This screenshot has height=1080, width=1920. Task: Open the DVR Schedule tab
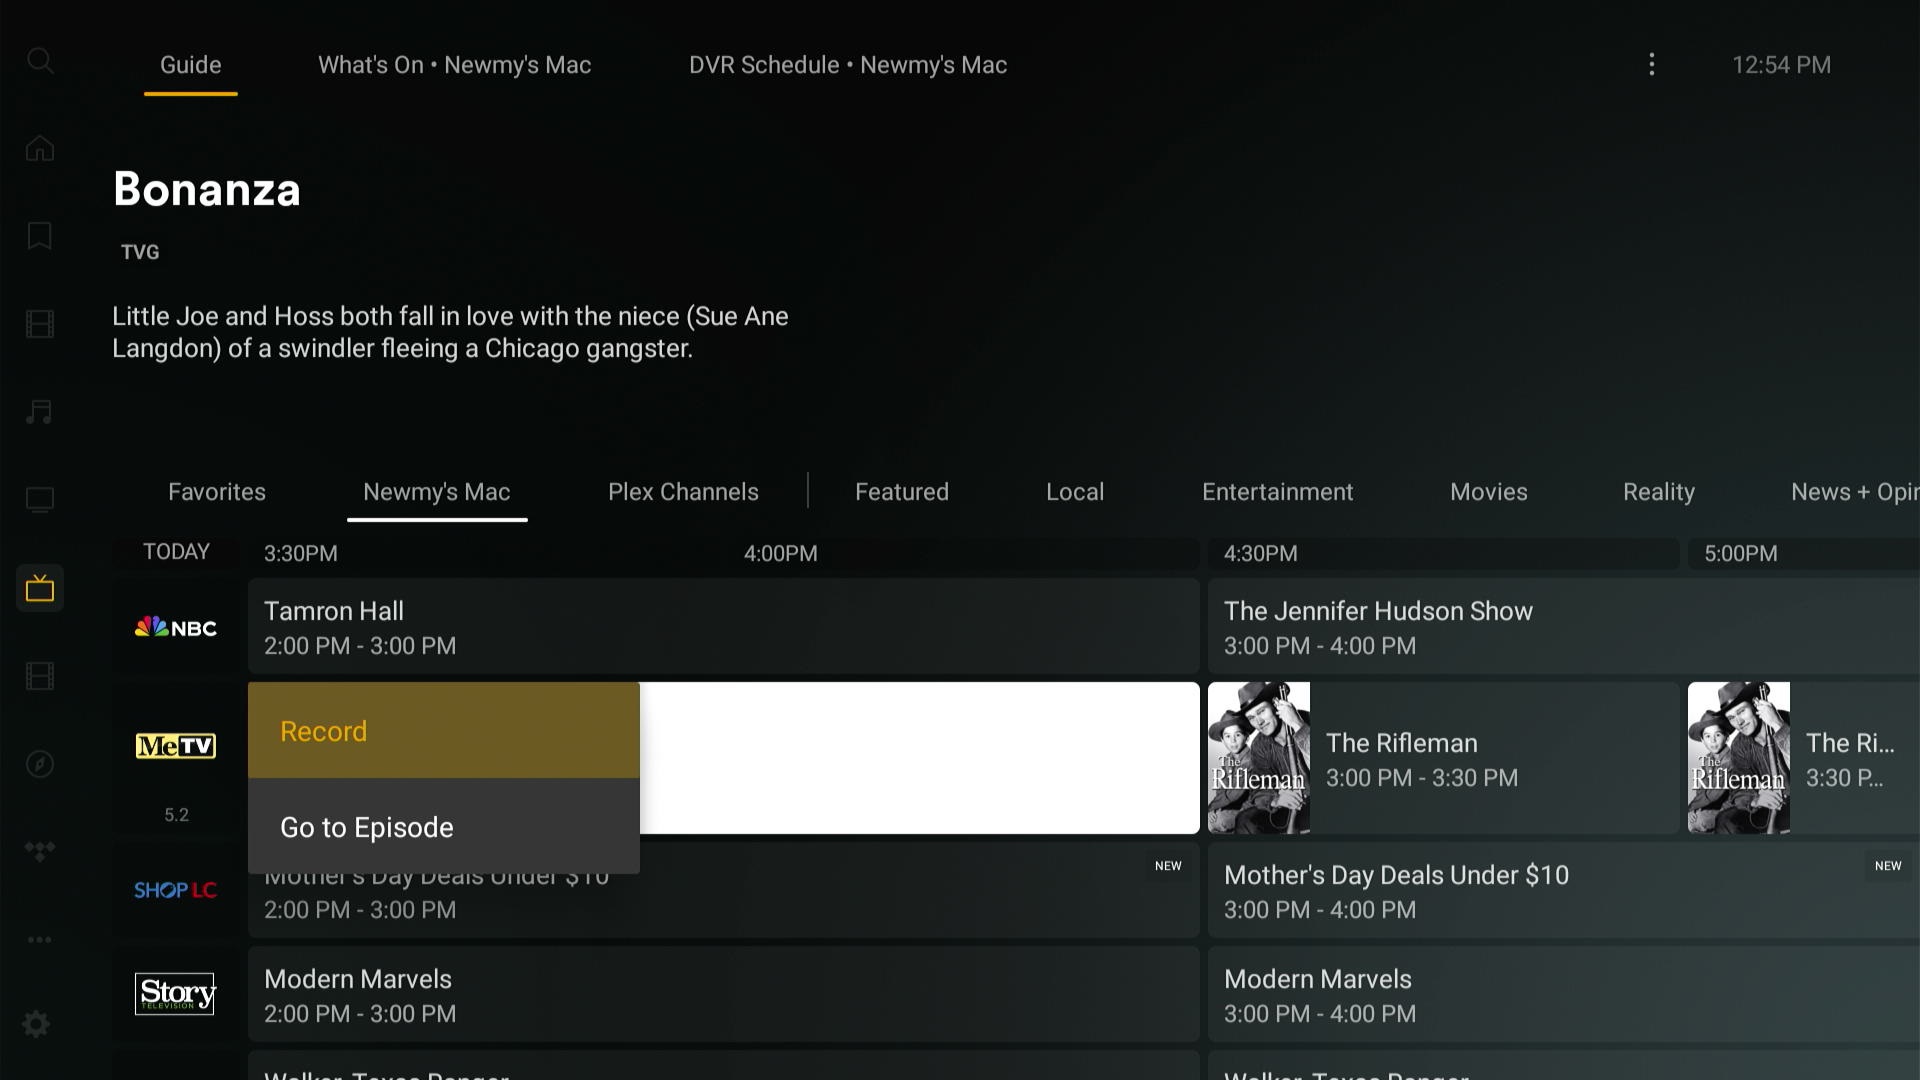pyautogui.click(x=848, y=64)
